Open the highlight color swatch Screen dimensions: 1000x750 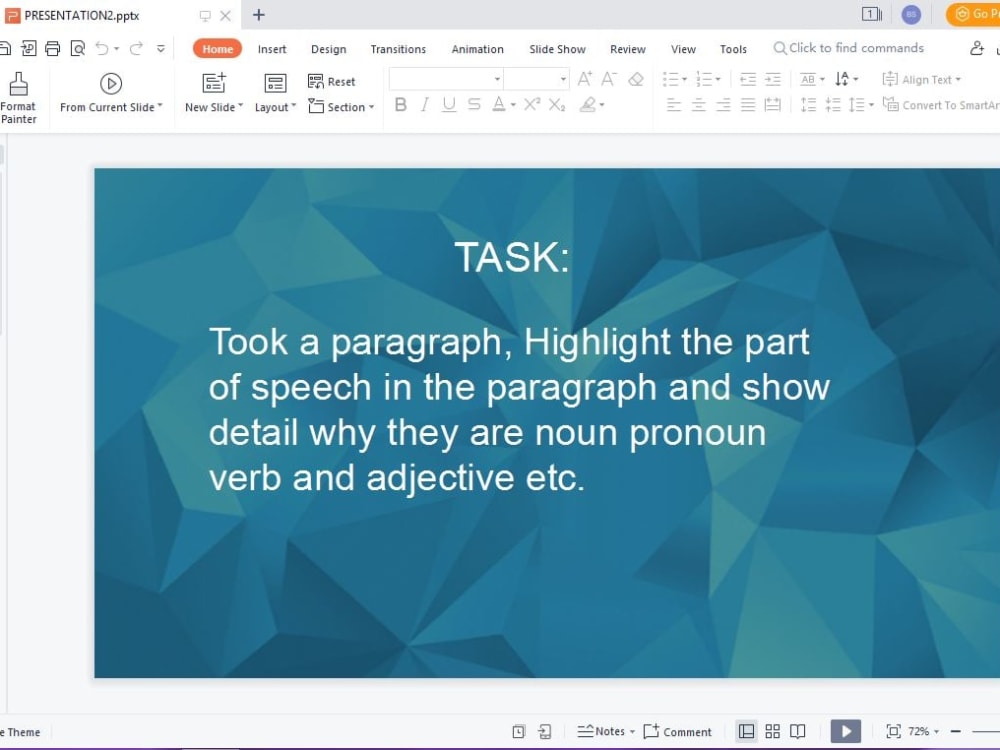pyautogui.click(x=588, y=104)
